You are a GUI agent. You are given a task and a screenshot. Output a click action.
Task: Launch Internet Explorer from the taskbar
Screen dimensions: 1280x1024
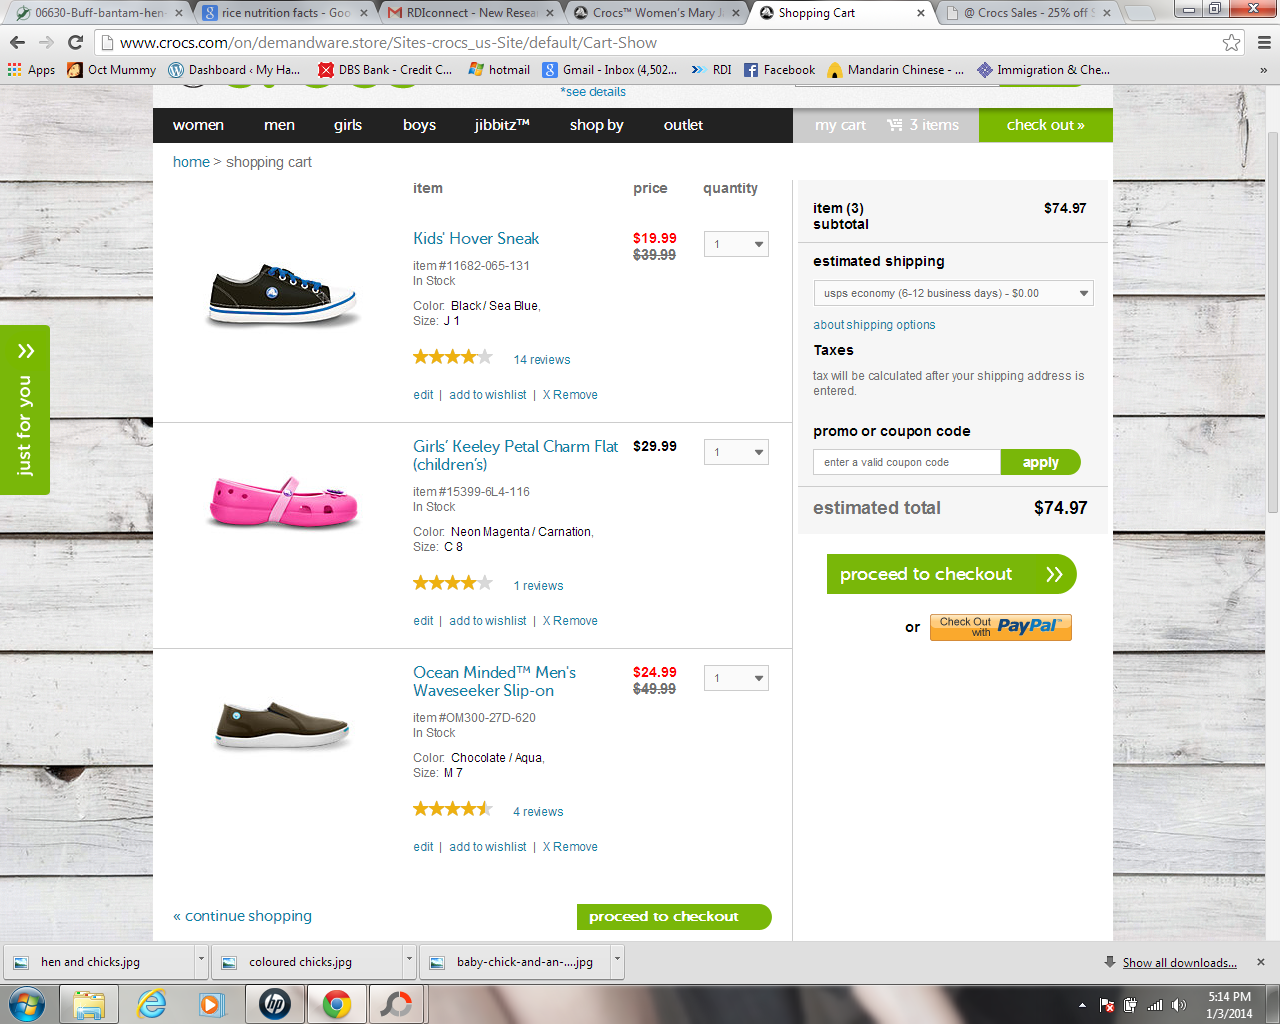tap(151, 1004)
